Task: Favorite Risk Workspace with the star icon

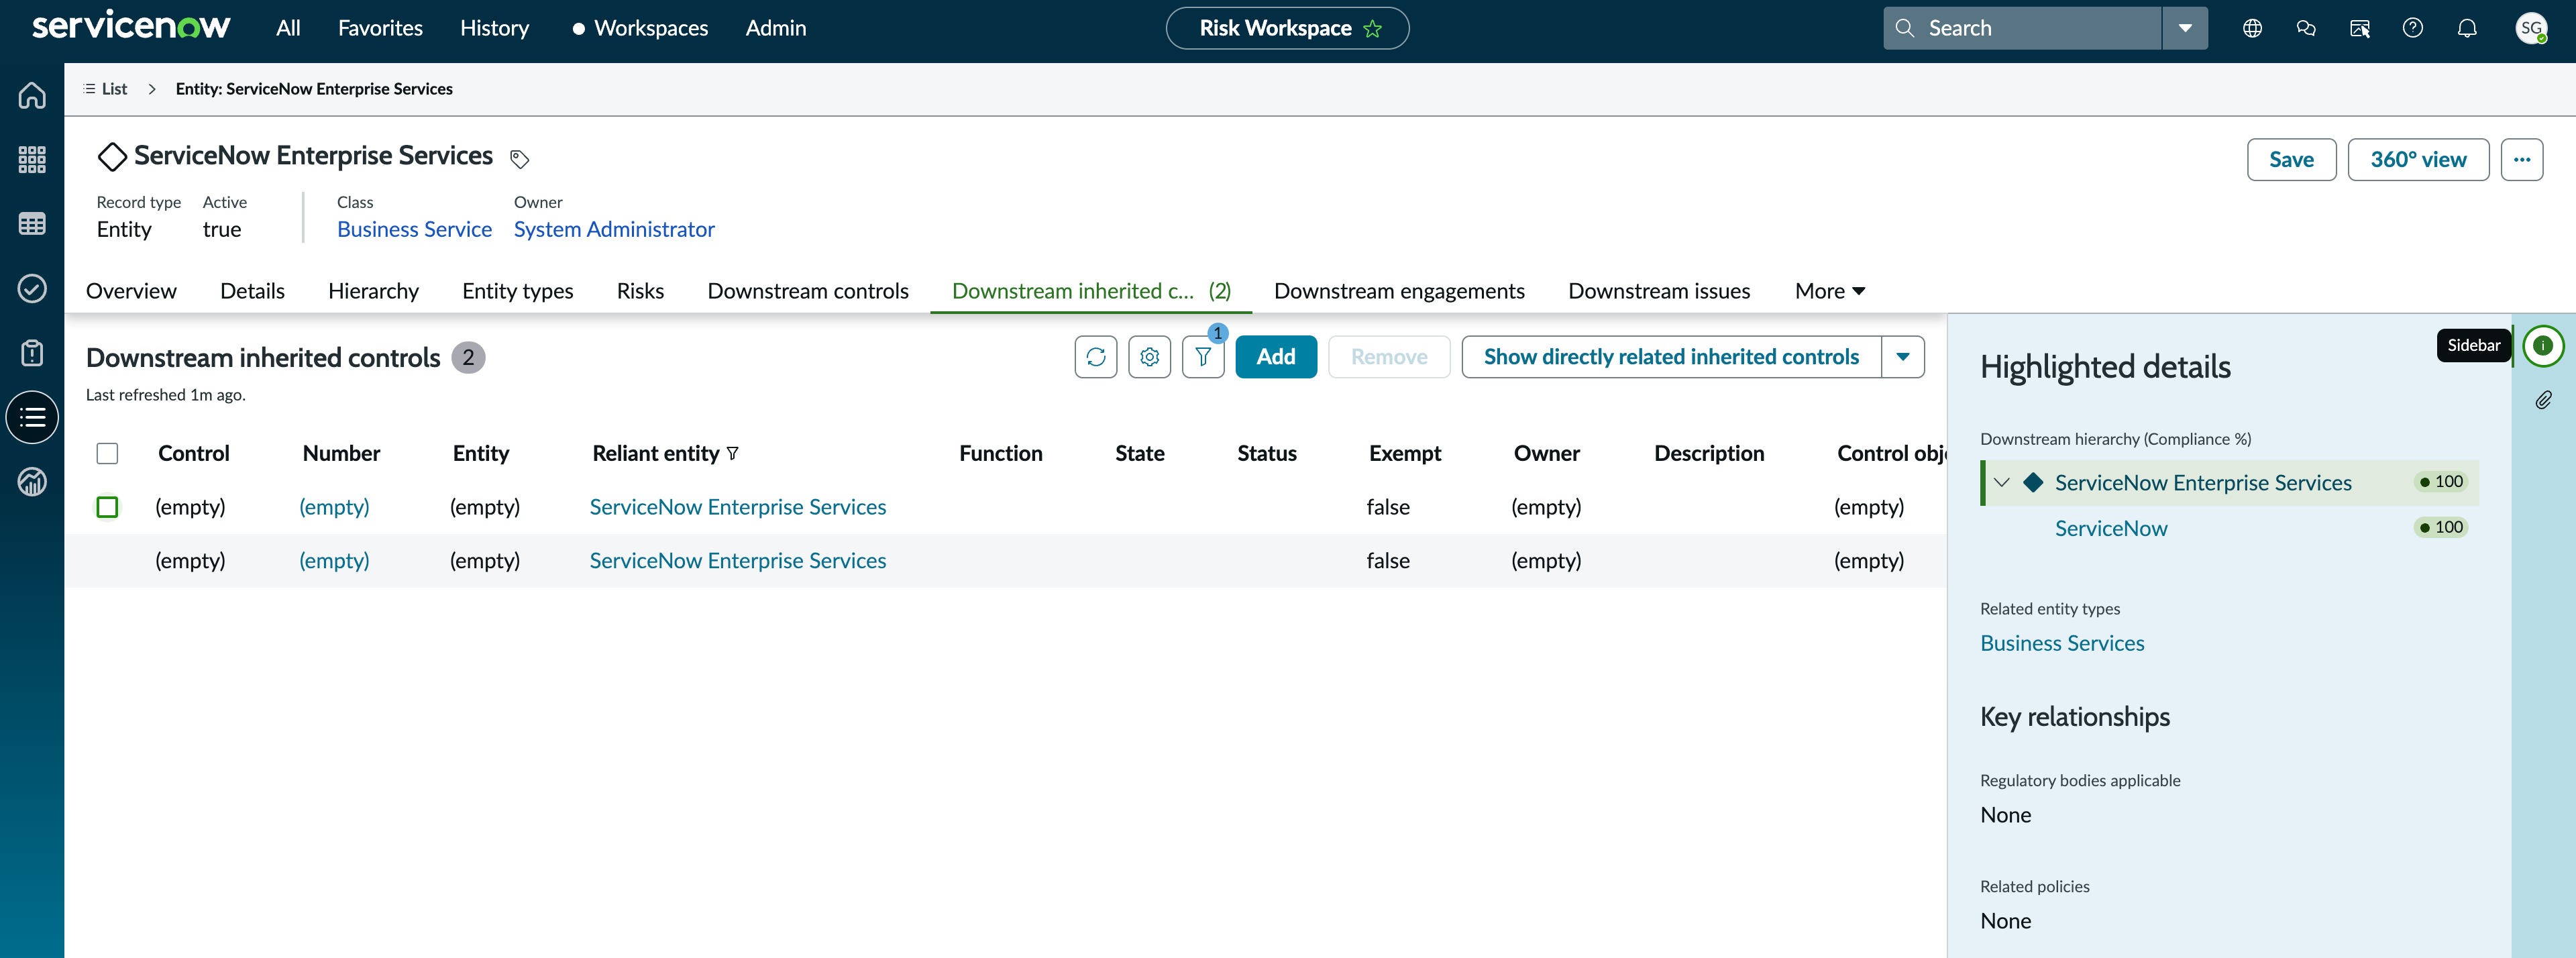Action: pos(1373,29)
